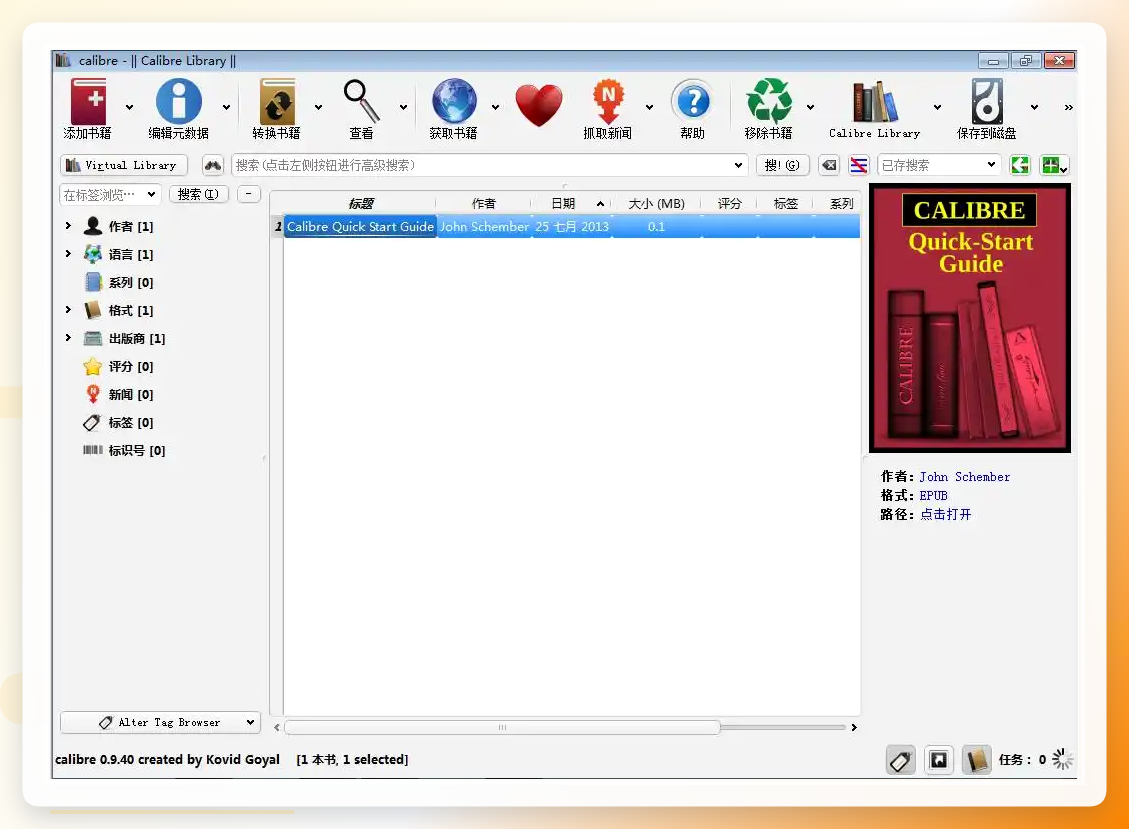Open dropdown arrow next to 编辑元数据
The width and height of the screenshot is (1129, 829).
click(x=226, y=107)
